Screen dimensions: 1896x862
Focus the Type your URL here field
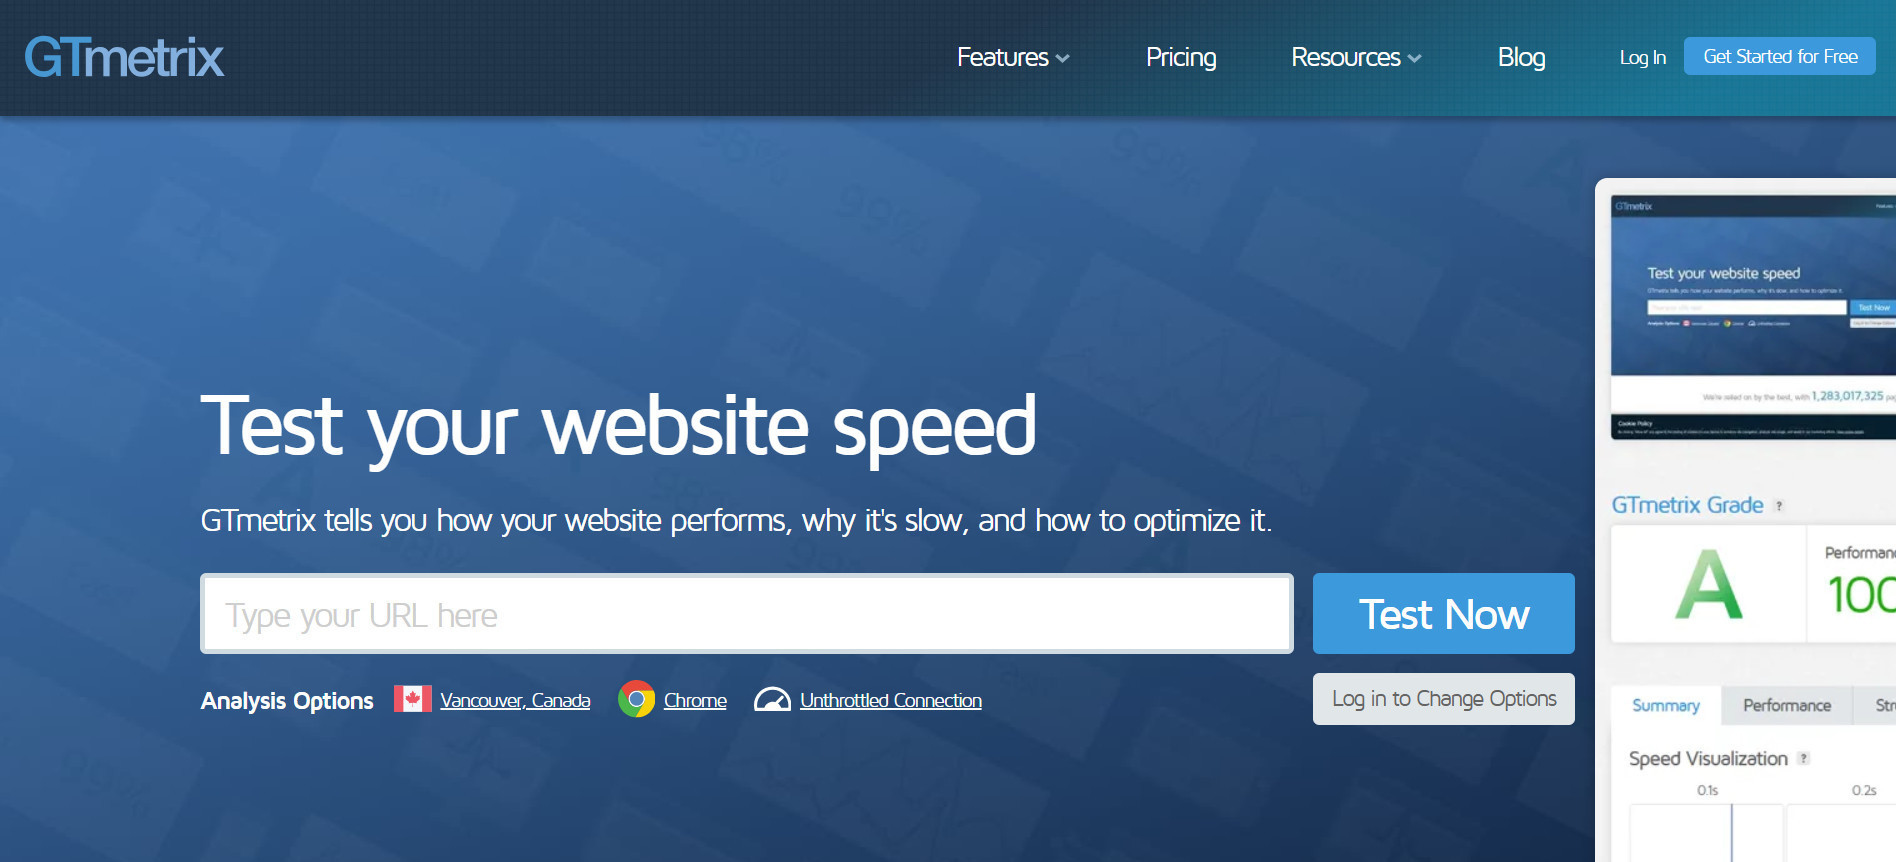[746, 614]
